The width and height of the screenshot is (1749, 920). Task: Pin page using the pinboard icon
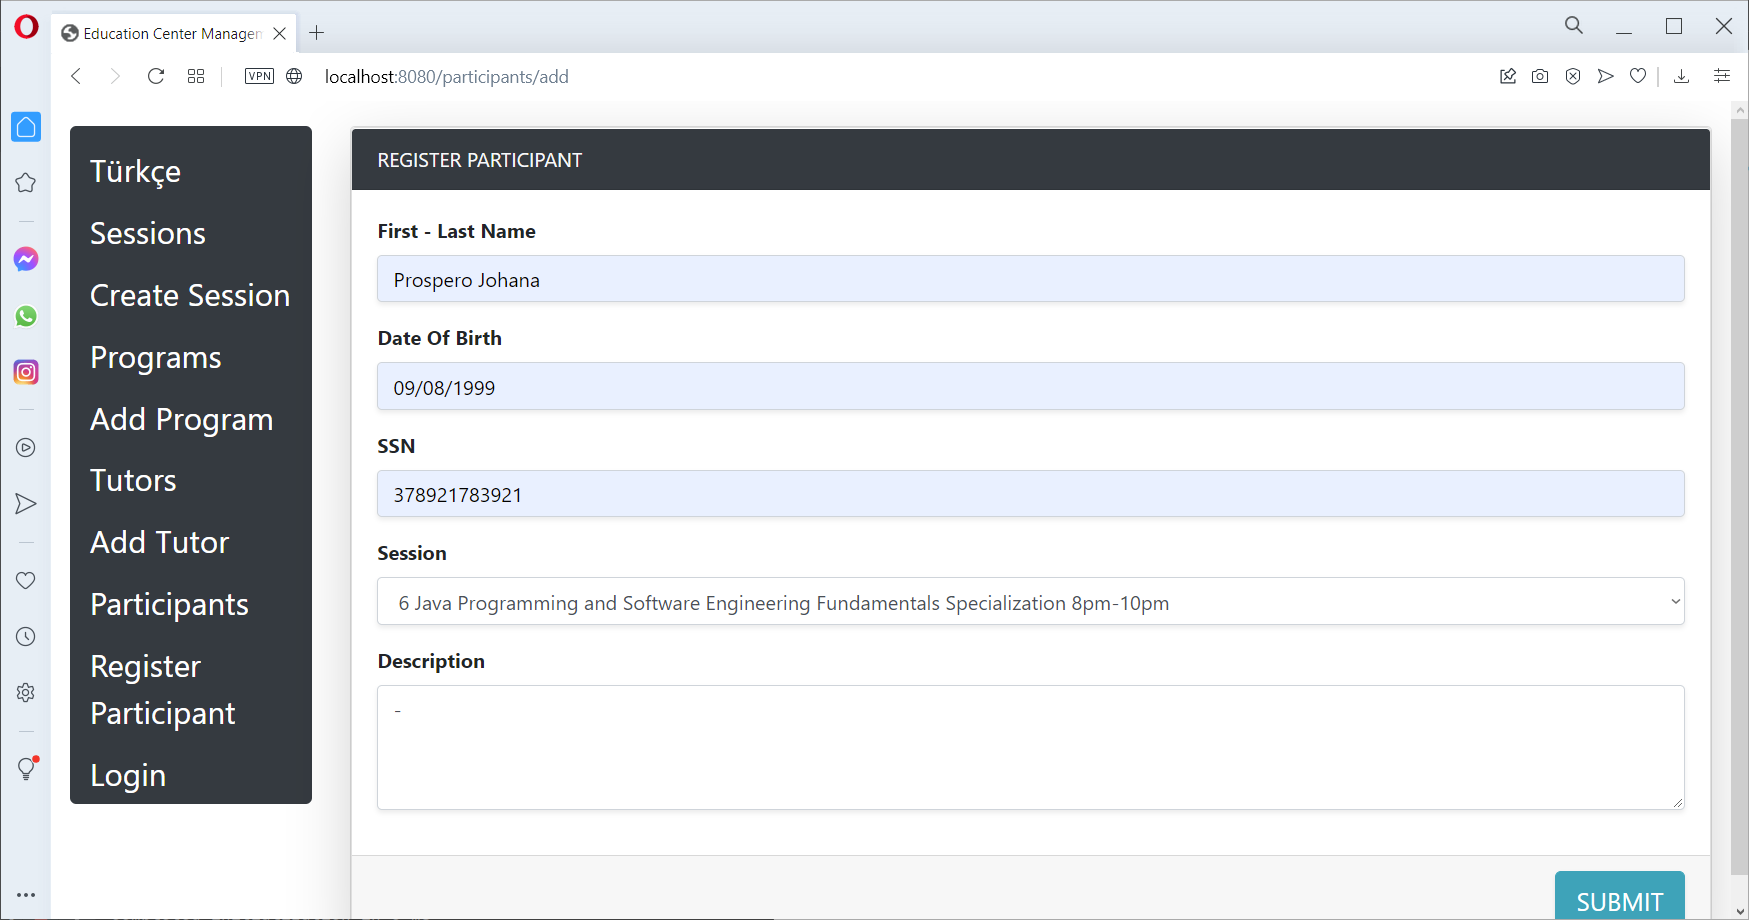1508,76
